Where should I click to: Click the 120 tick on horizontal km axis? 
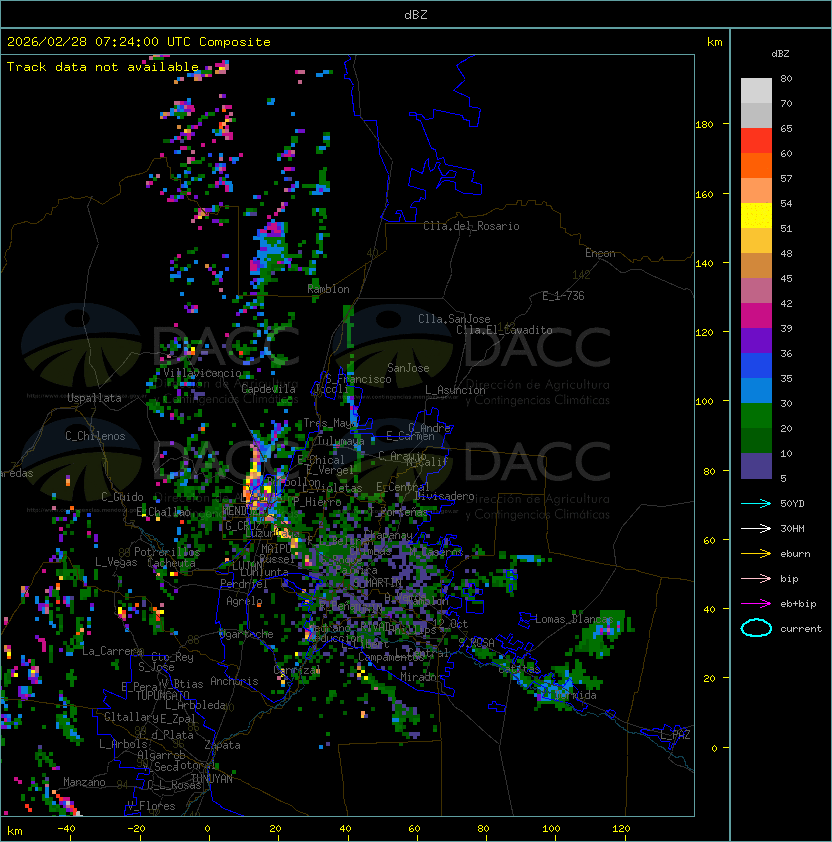click(x=621, y=829)
